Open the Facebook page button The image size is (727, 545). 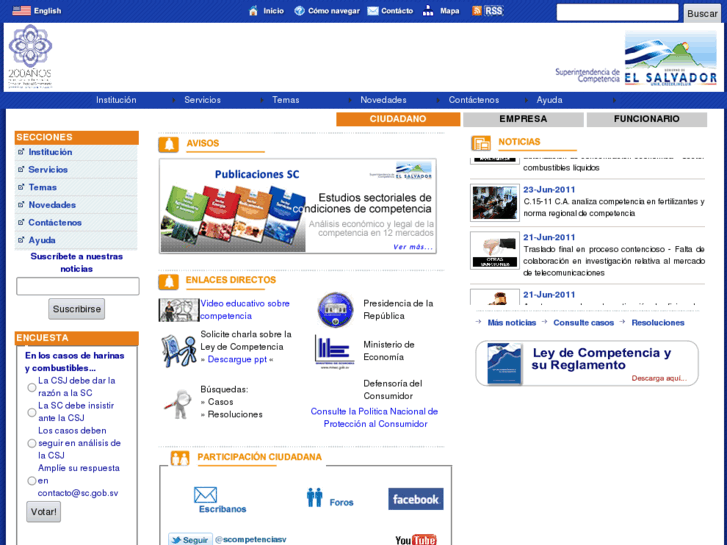pyautogui.click(x=415, y=499)
